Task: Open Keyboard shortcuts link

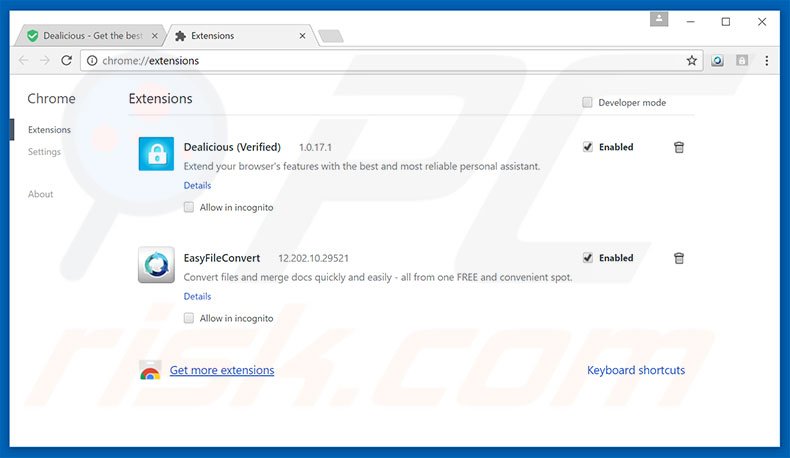Action: coord(636,370)
